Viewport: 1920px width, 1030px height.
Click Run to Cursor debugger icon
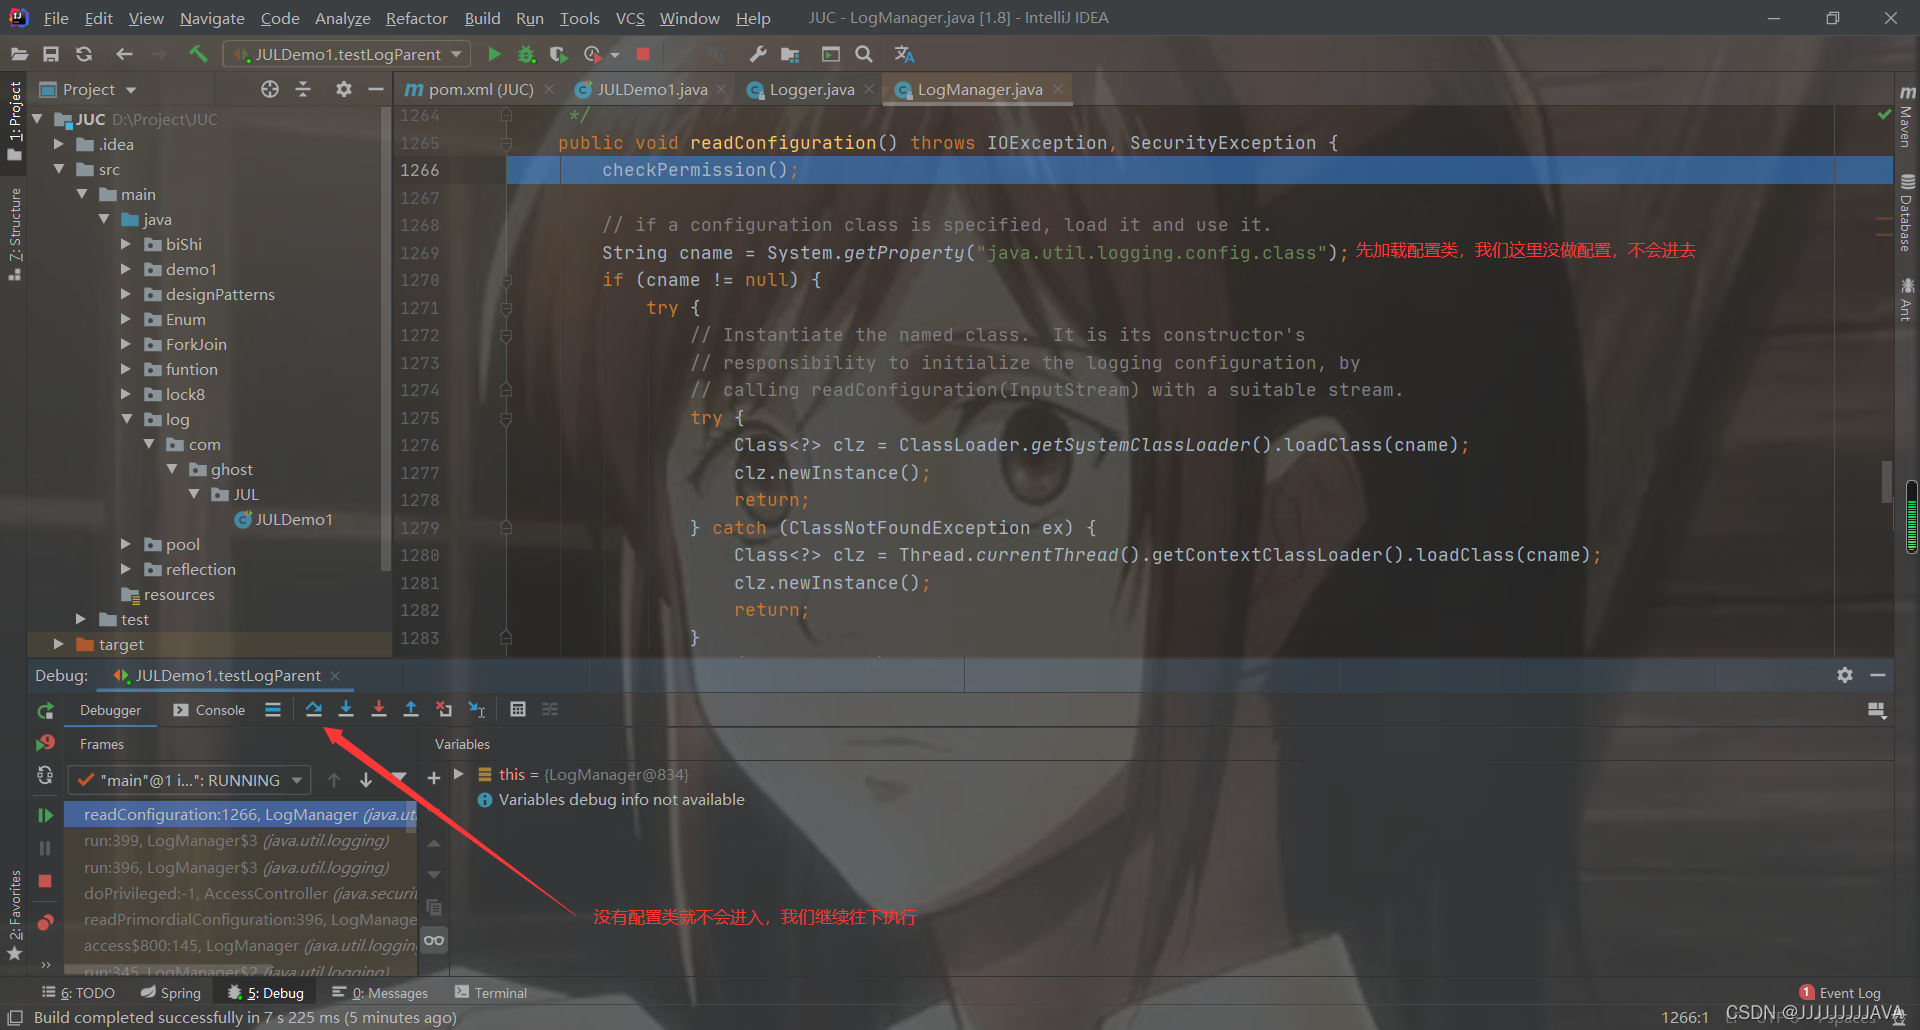[477, 709]
